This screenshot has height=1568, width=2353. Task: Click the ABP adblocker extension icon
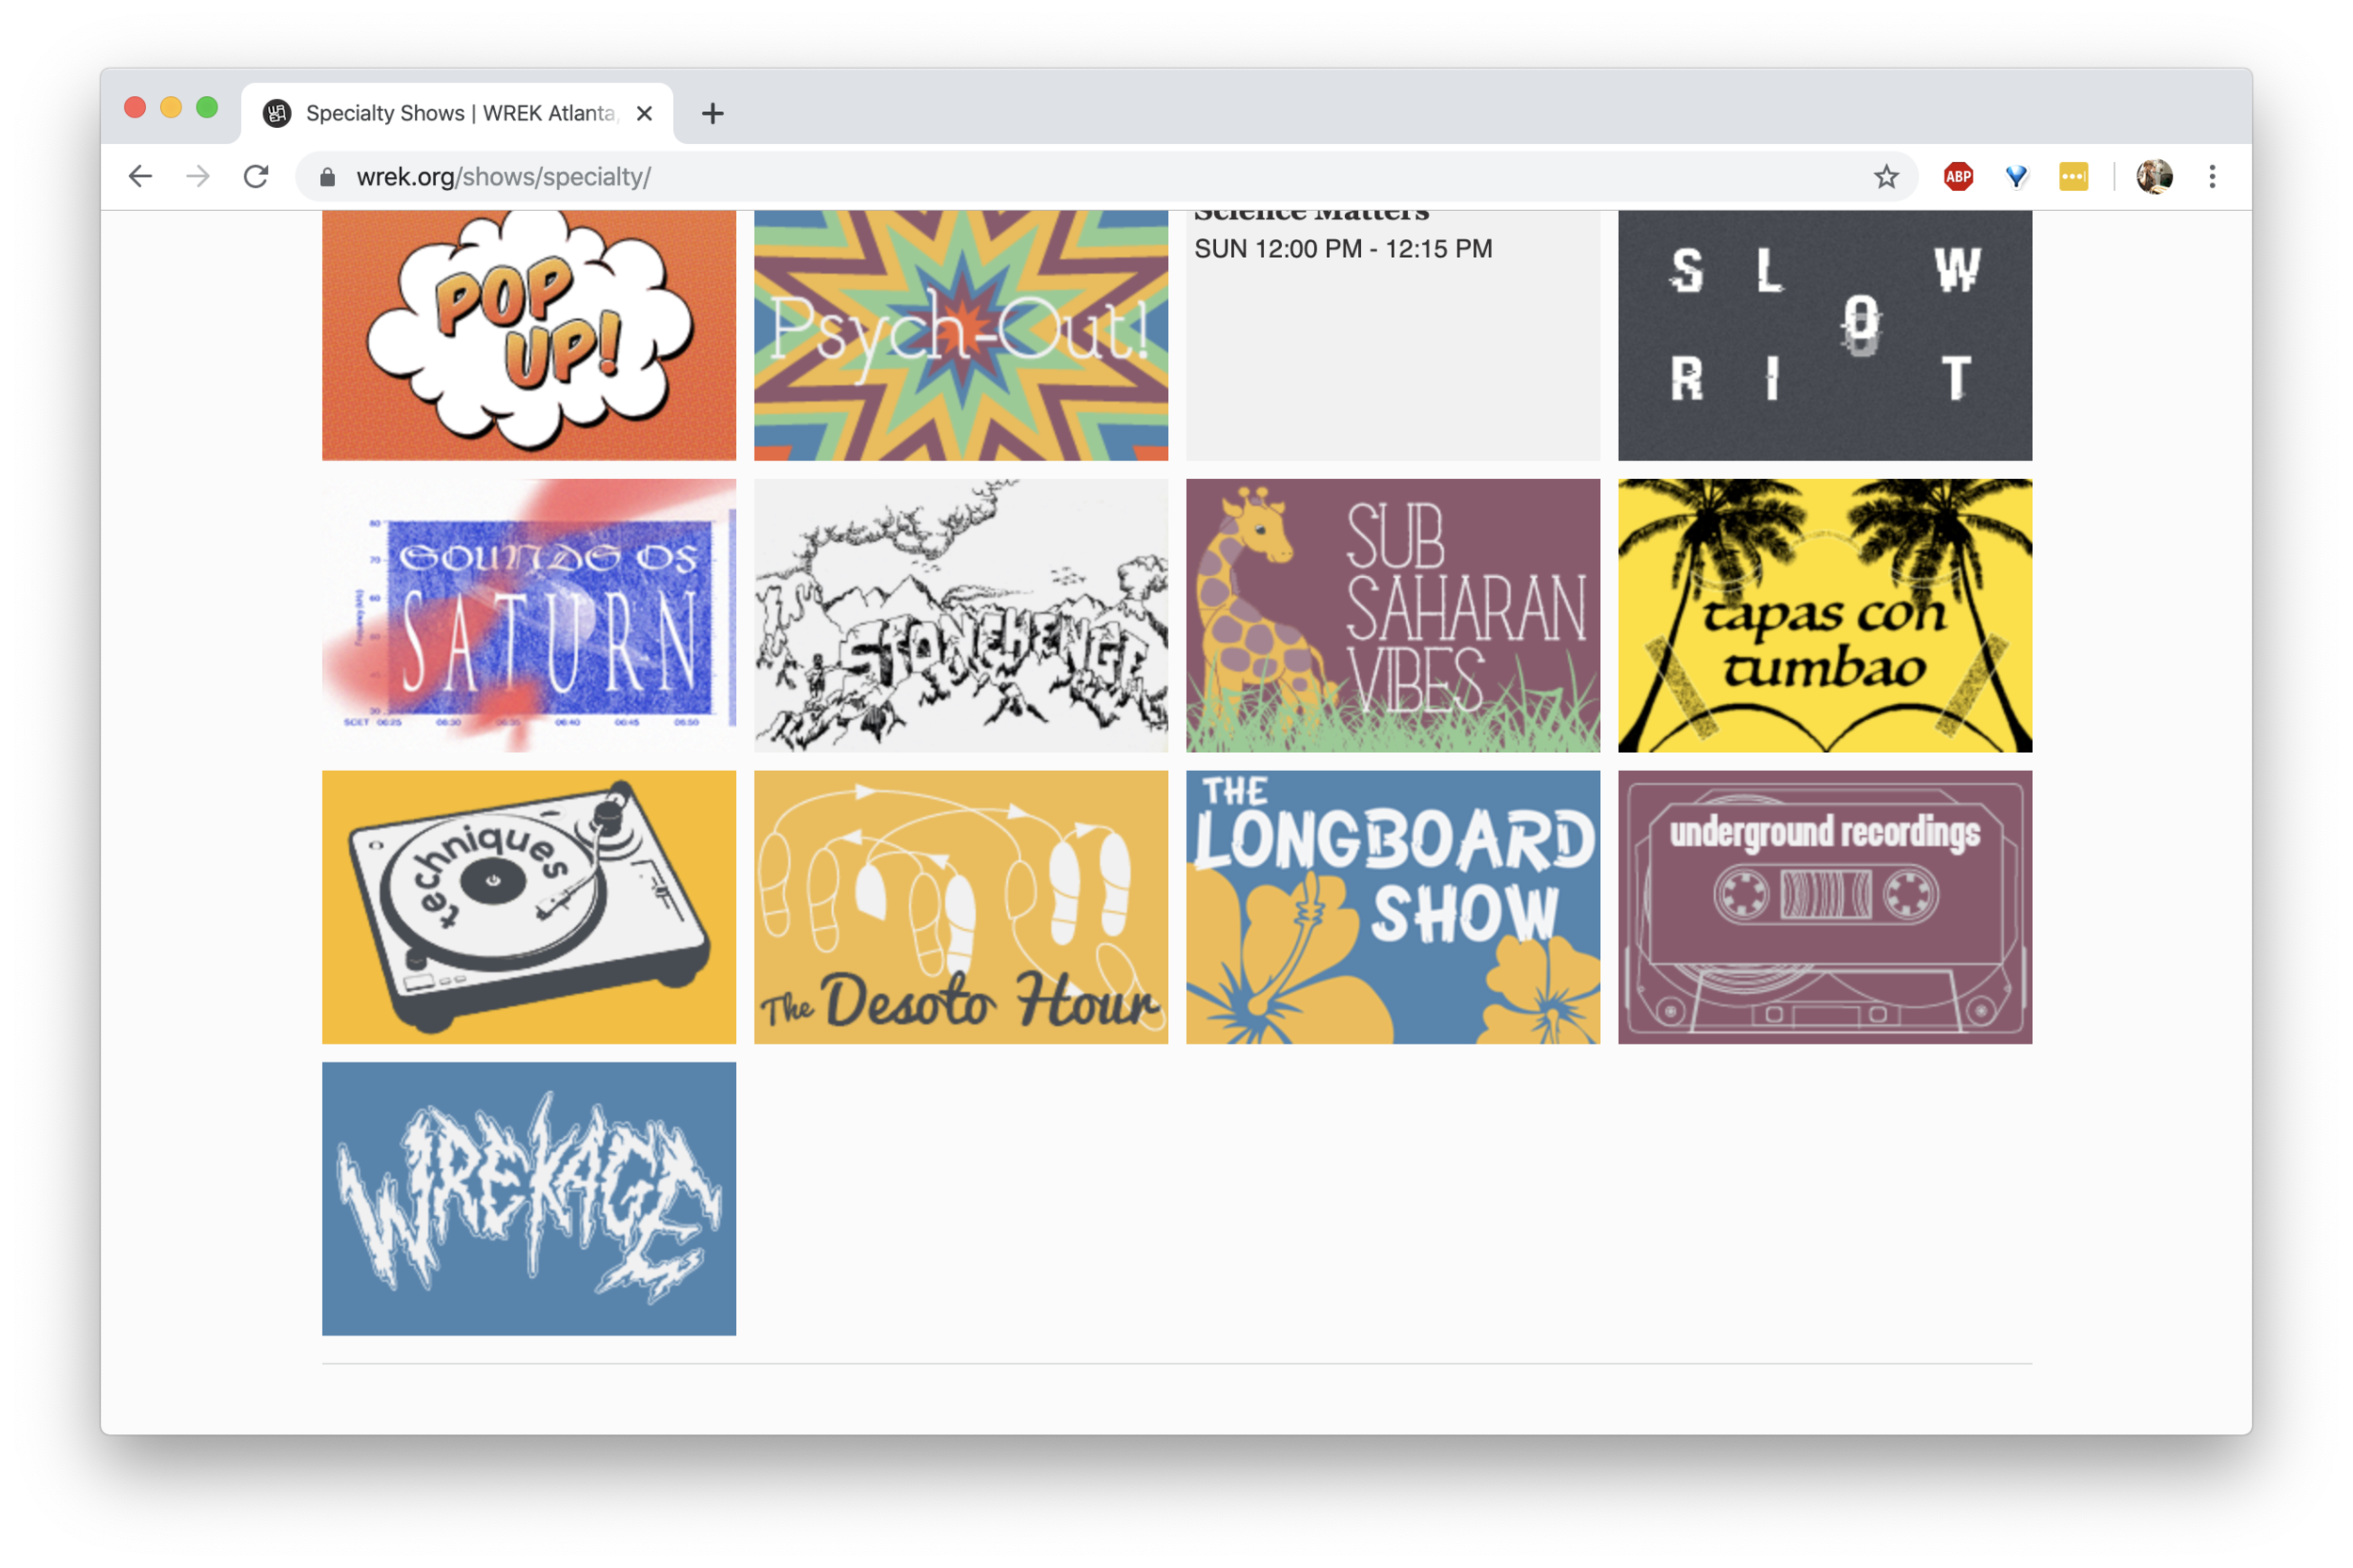1958,176
